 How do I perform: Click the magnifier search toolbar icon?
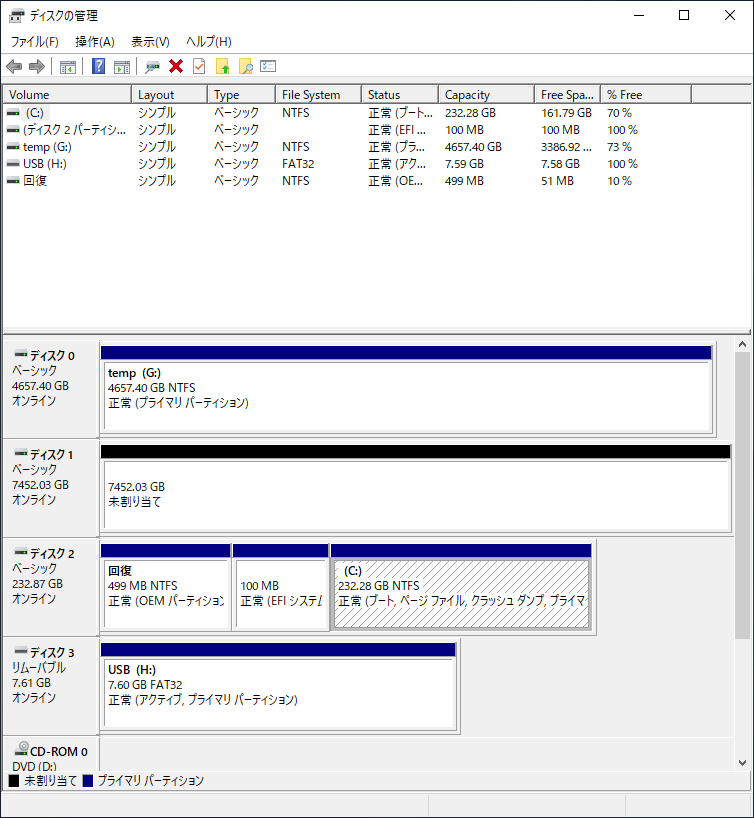coord(245,67)
